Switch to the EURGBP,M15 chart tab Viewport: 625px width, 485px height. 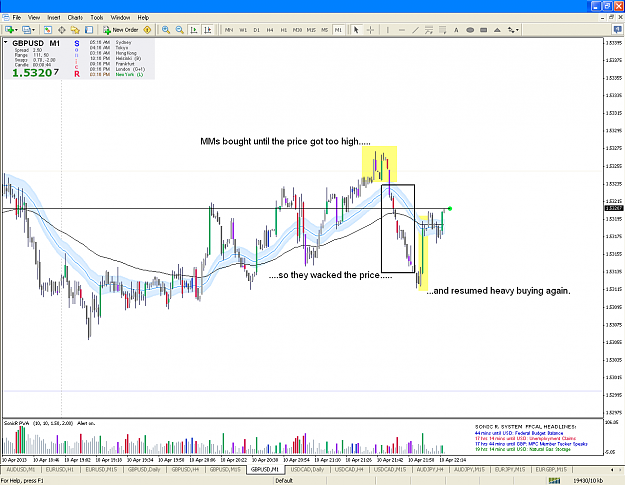tap(551, 469)
